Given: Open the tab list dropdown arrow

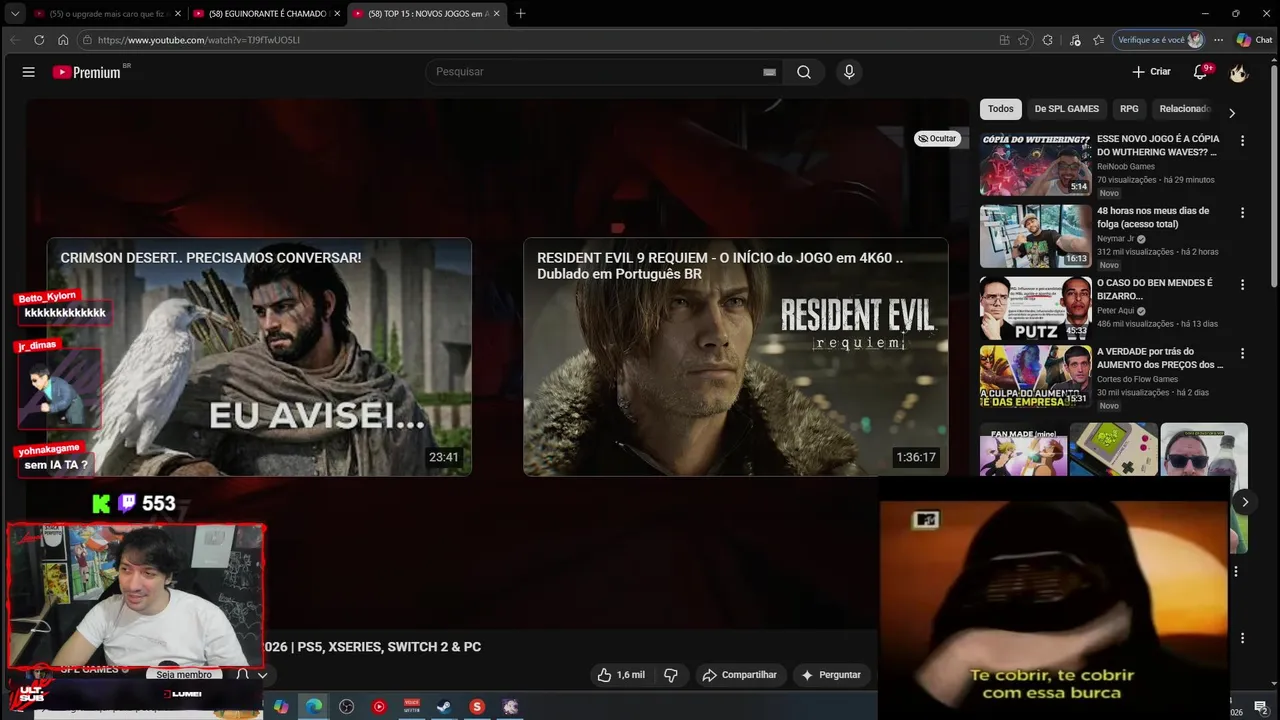Looking at the screenshot, I should coord(15,14).
